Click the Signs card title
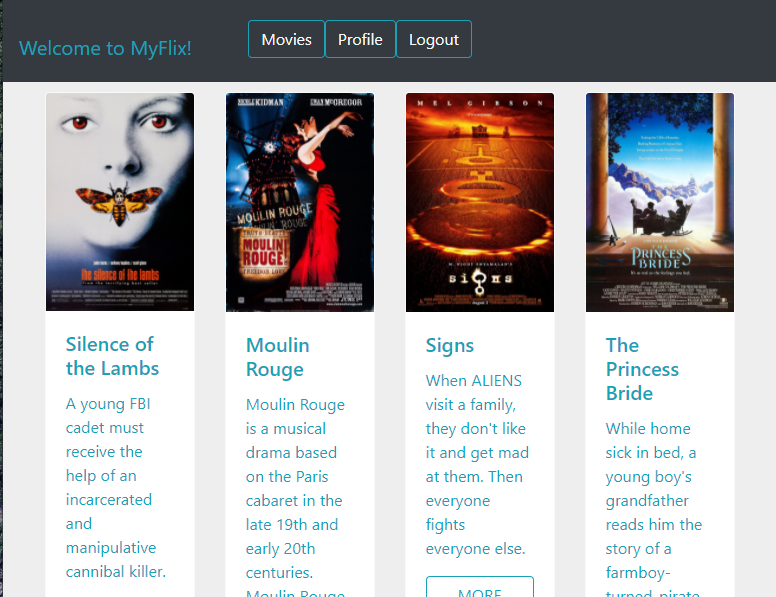Image resolution: width=776 pixels, height=597 pixels. click(x=449, y=346)
